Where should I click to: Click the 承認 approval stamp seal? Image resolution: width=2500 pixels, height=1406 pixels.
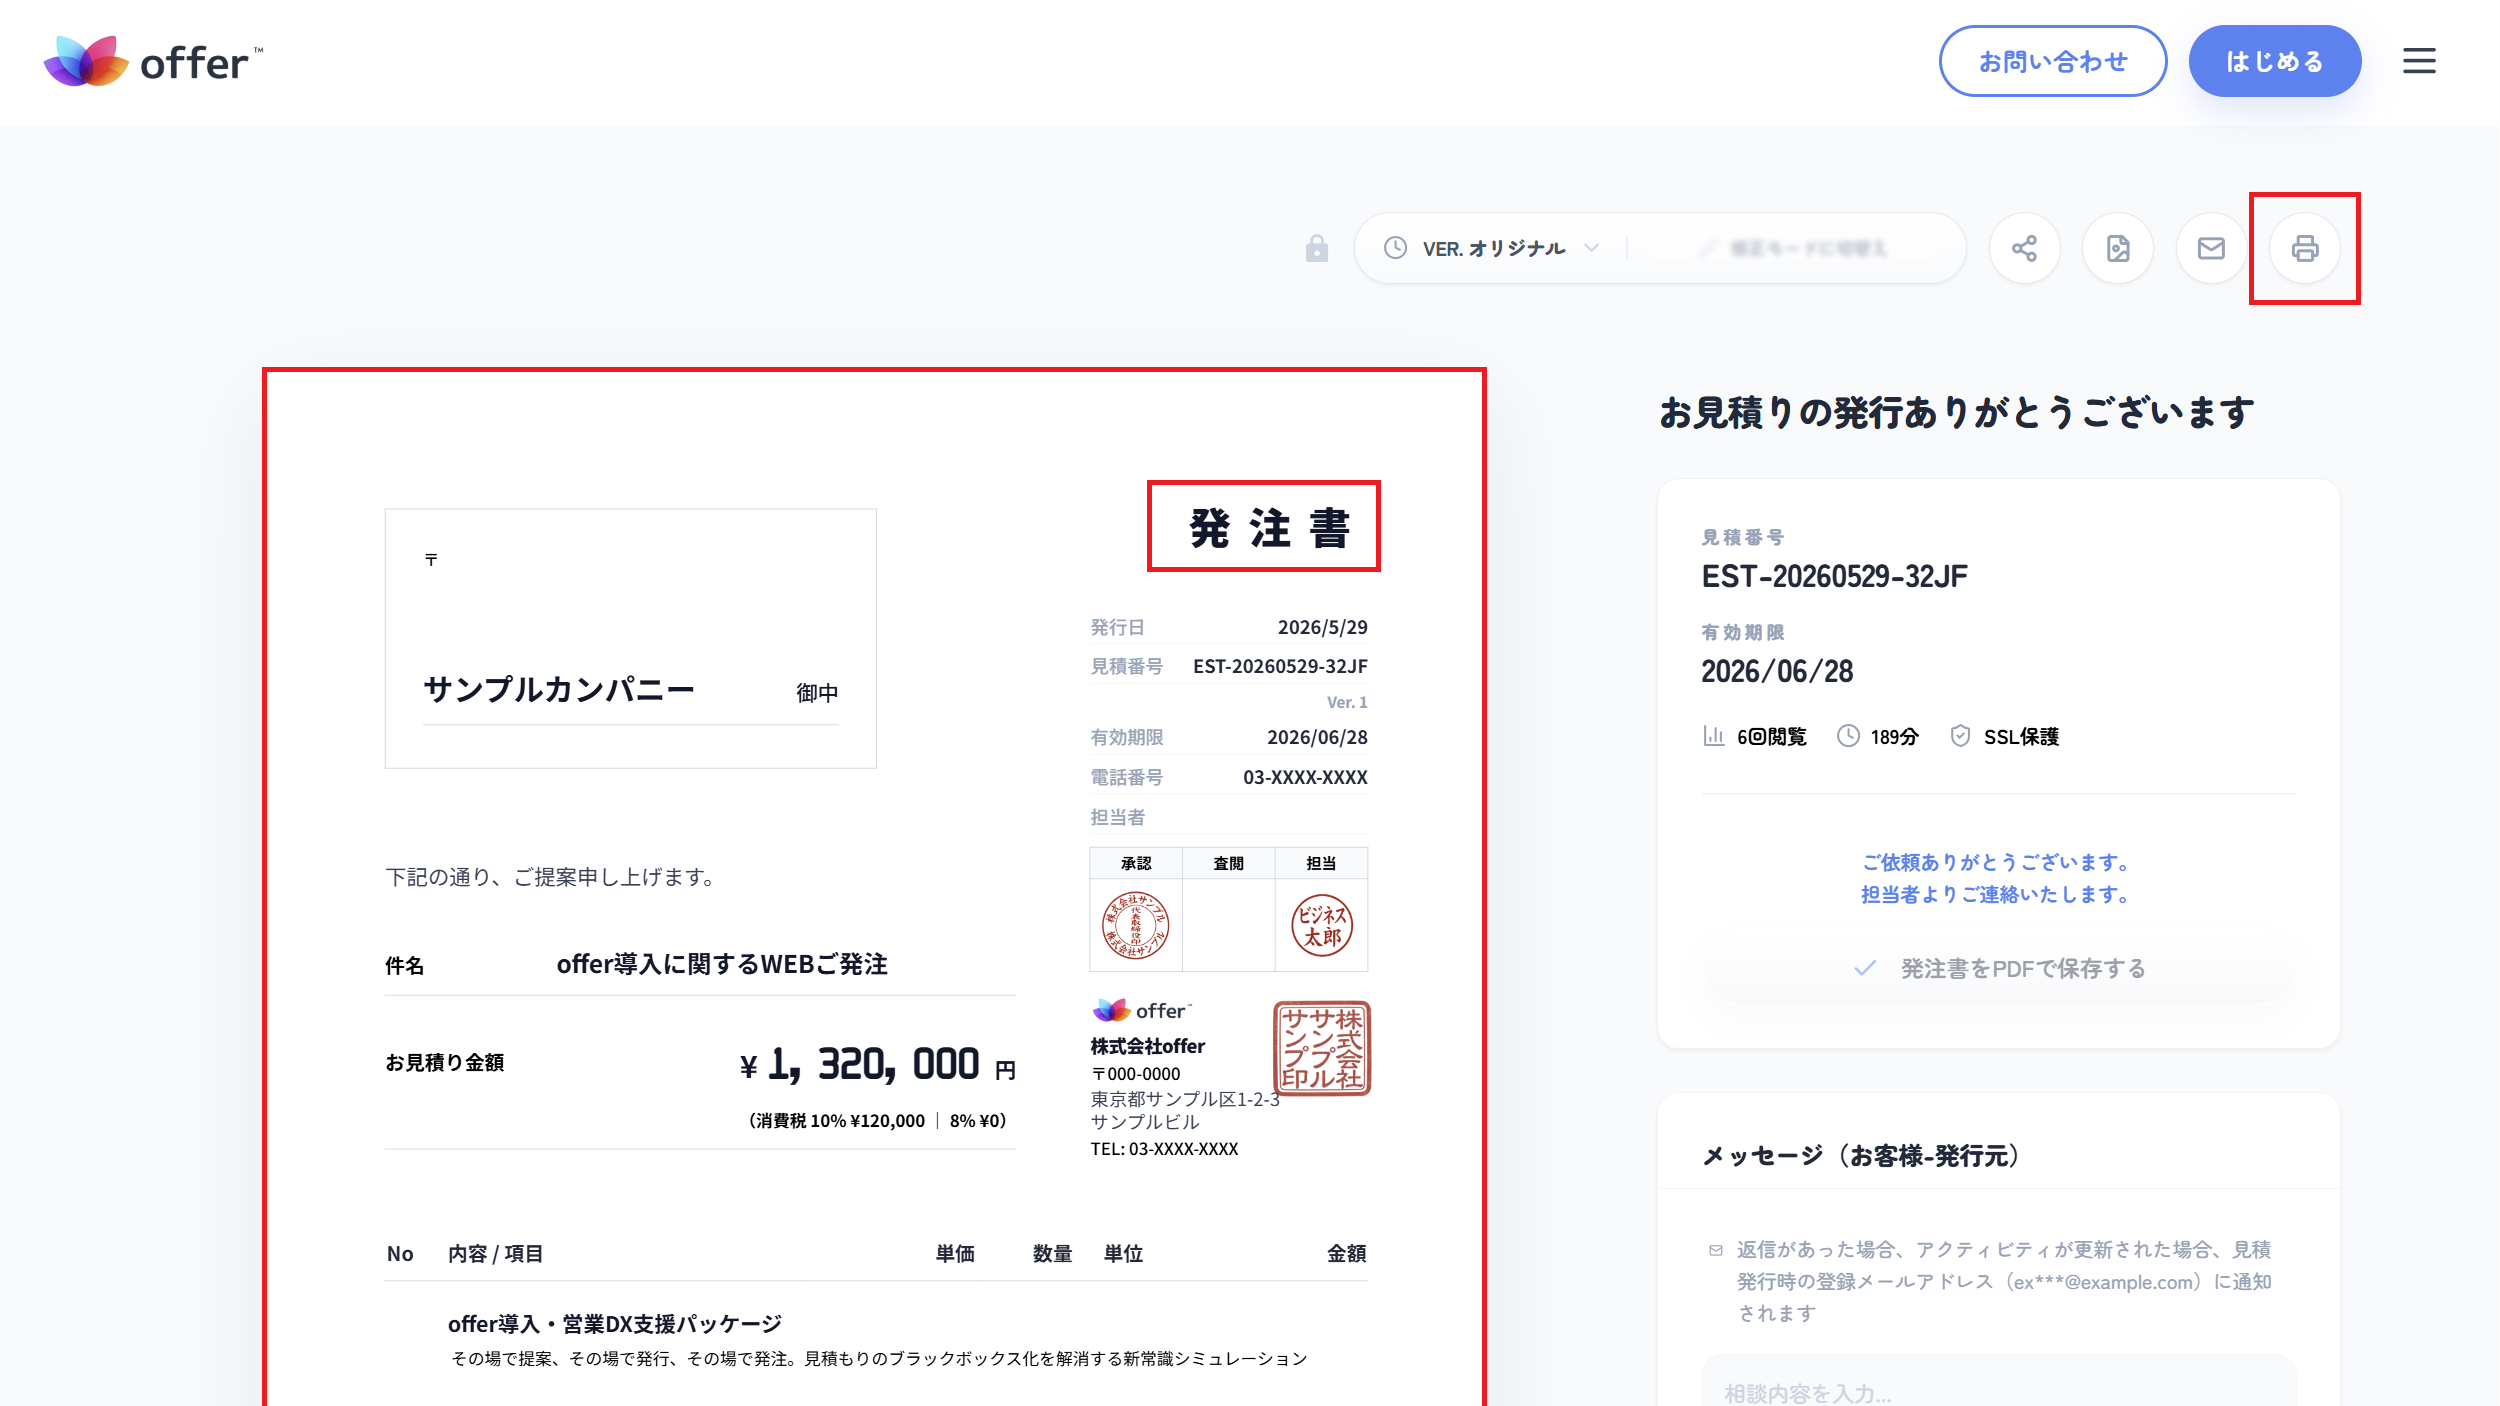(1135, 925)
